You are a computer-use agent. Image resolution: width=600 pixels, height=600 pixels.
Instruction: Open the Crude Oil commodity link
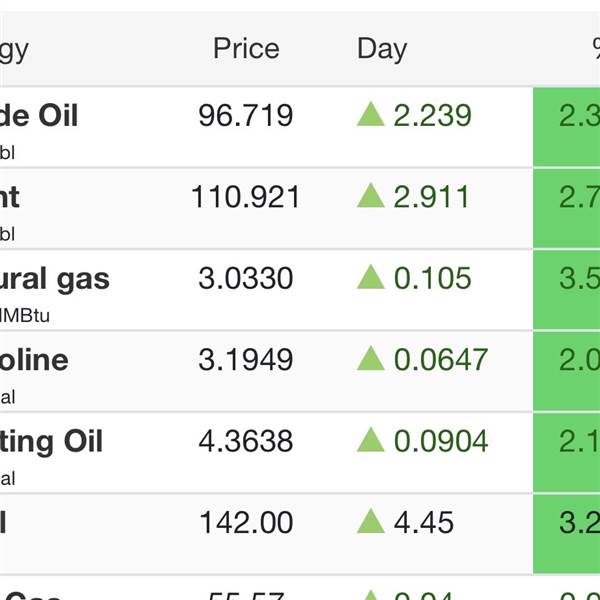pos(40,116)
